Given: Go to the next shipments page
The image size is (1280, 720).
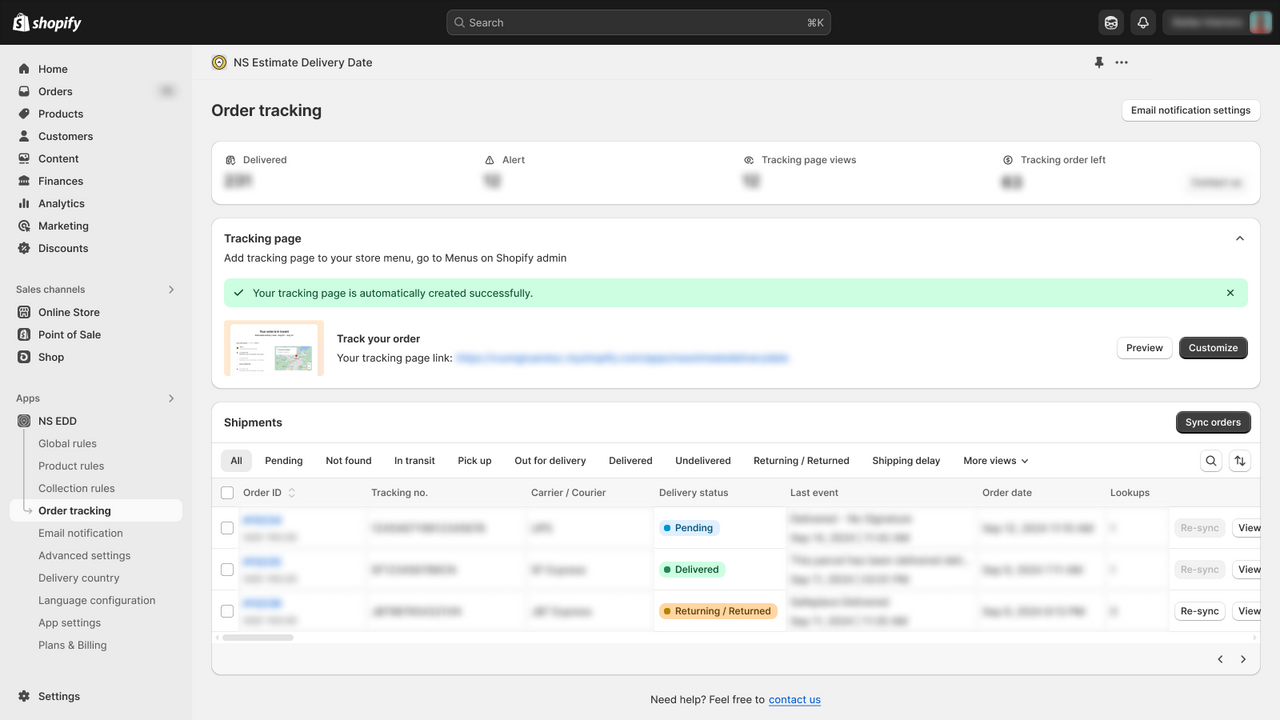Looking at the screenshot, I should click(1243, 659).
